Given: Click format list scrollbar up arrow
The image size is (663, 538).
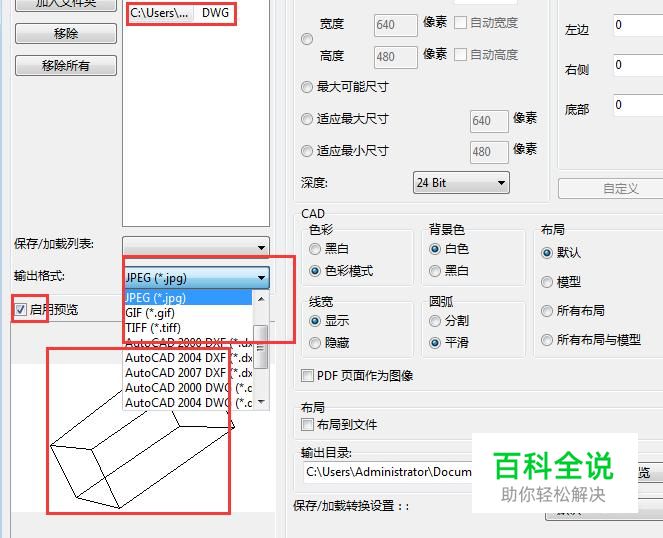Looking at the screenshot, I should click(x=261, y=299).
